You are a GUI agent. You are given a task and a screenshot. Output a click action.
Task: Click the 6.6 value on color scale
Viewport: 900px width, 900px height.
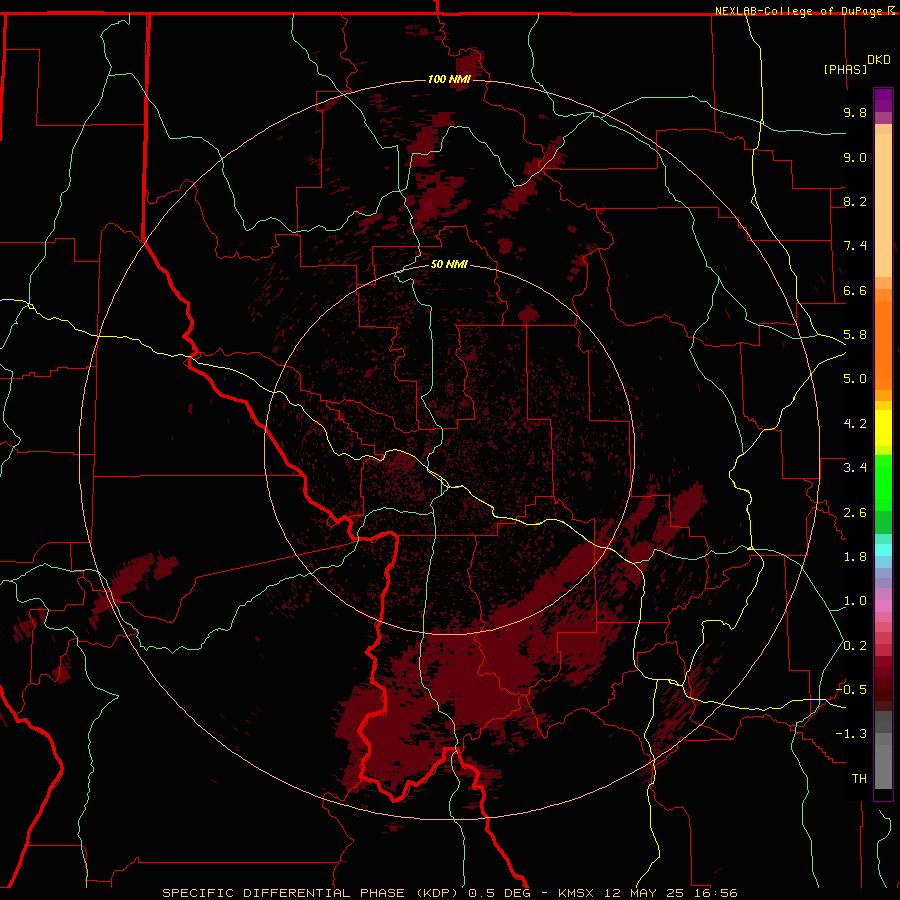click(x=855, y=290)
